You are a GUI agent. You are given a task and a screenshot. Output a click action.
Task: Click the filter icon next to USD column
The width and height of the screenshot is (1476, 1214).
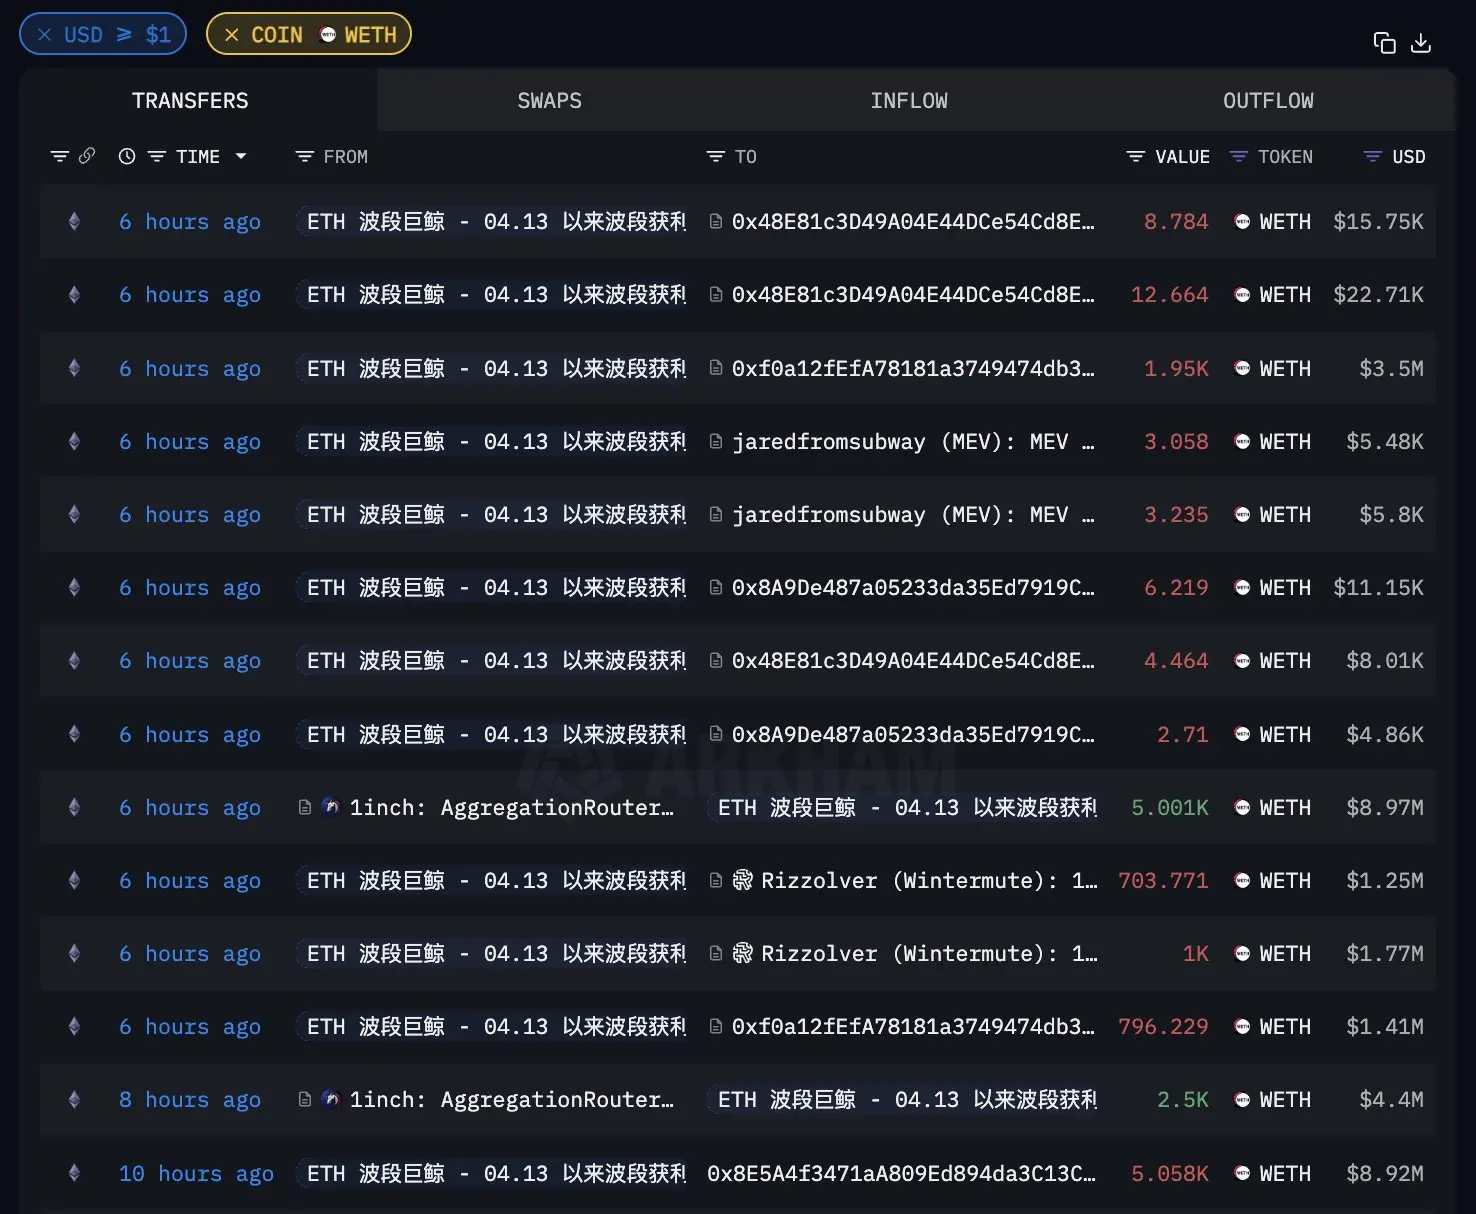(x=1372, y=157)
